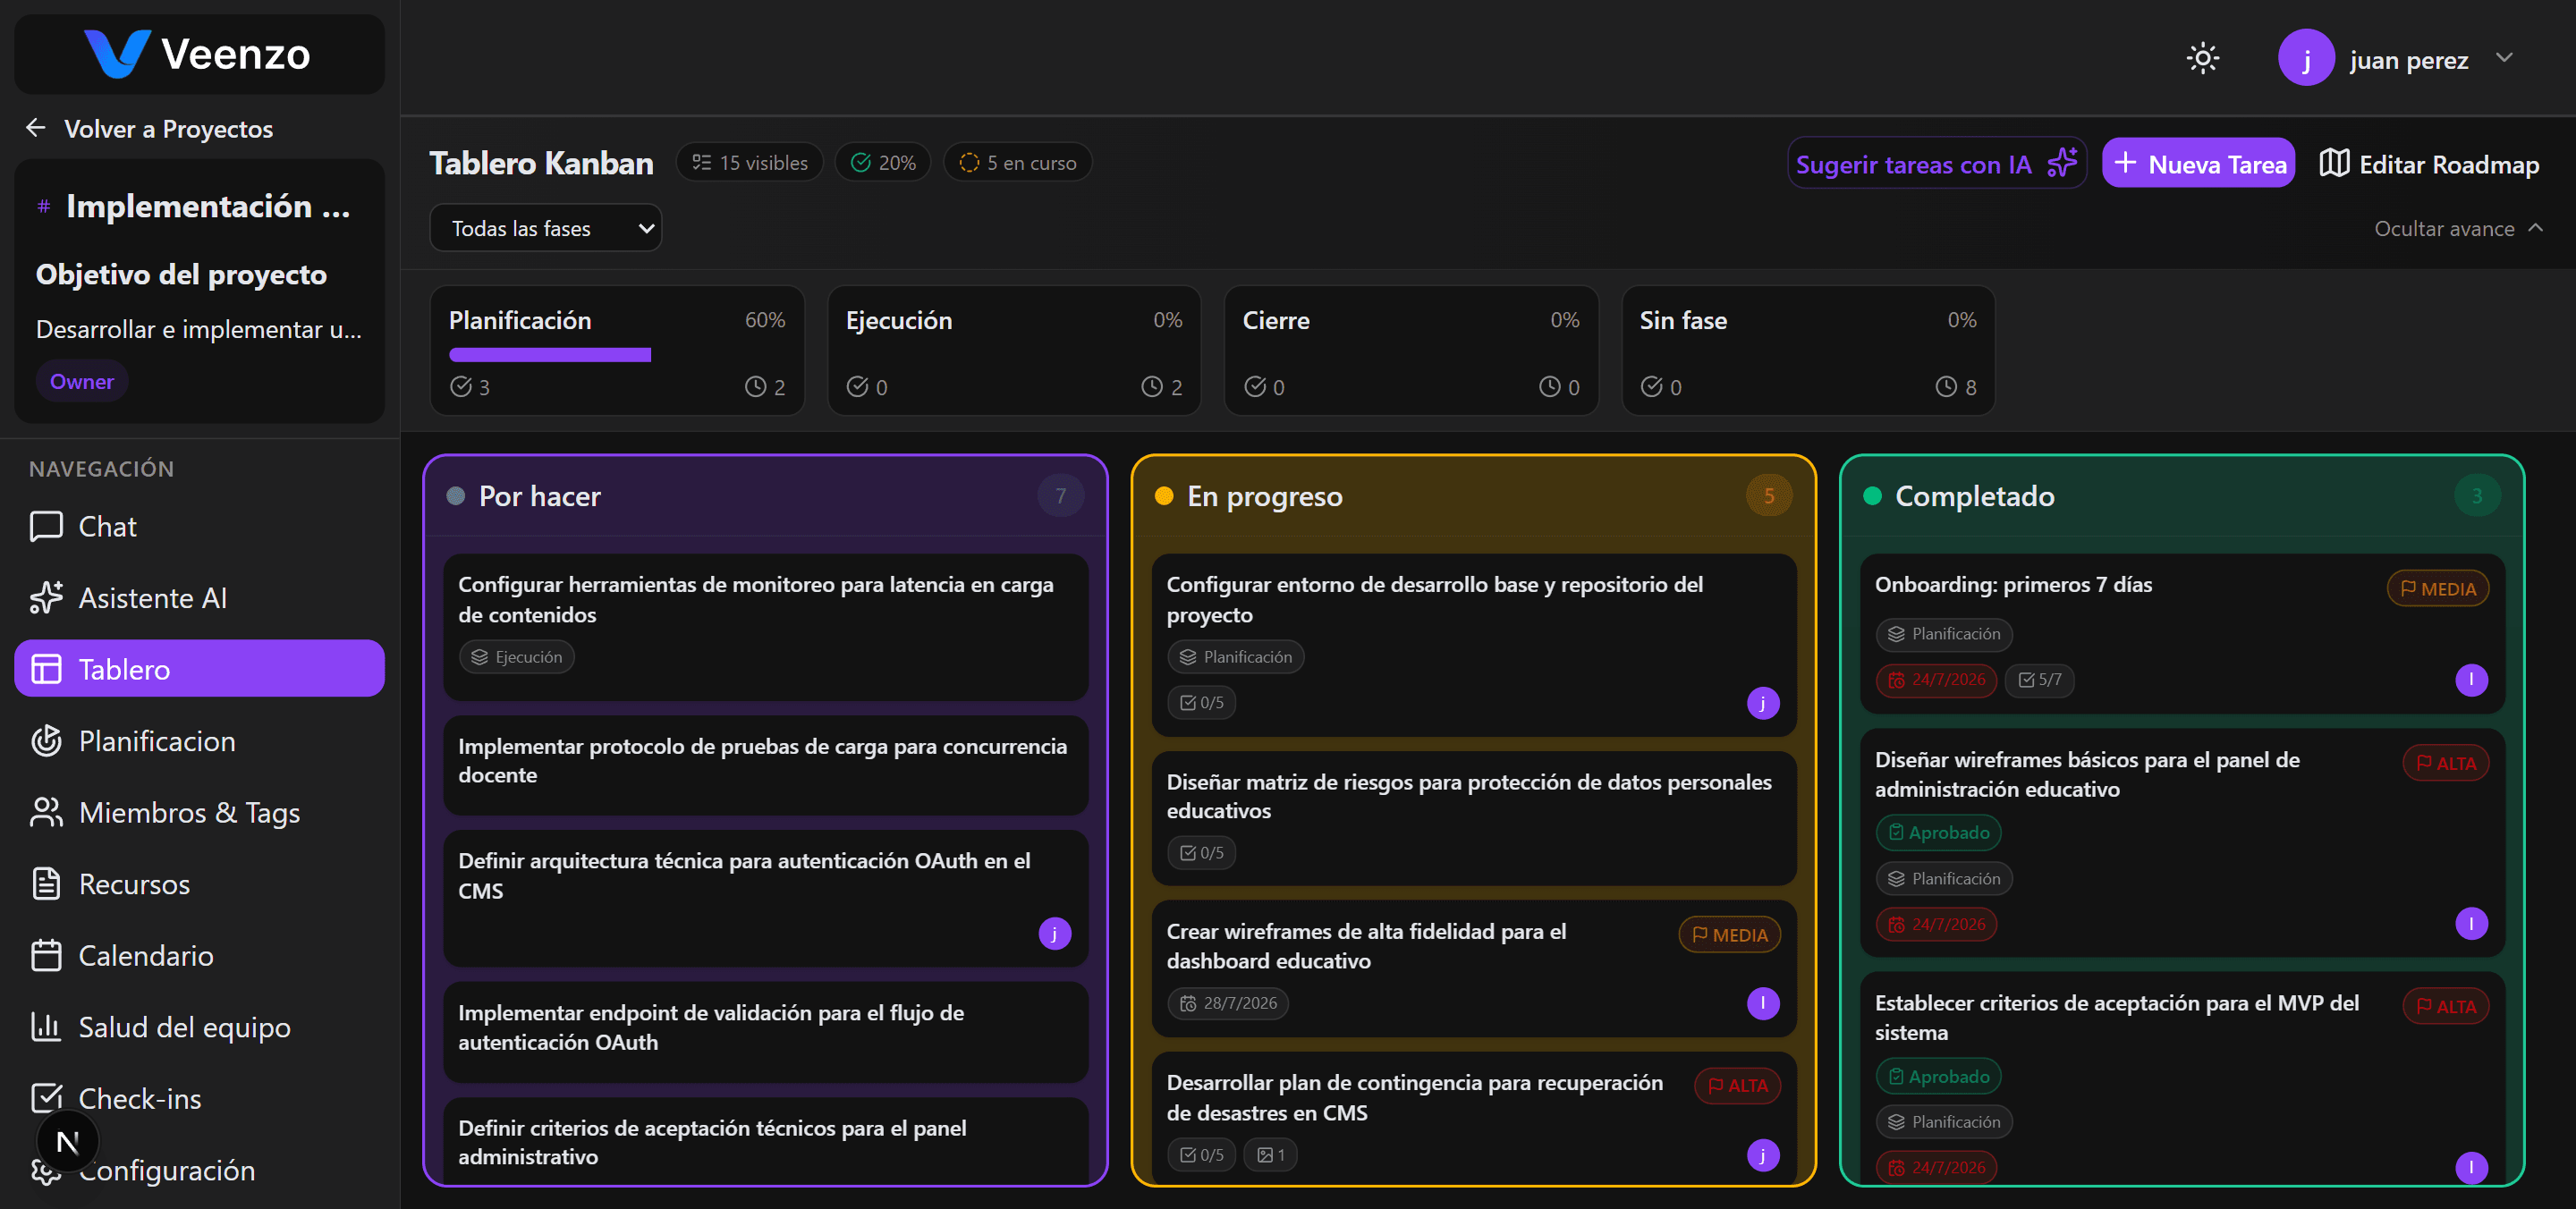Screen dimensions: 2576x1209
Task: Click the Check-ins checkbox icon
Action: [x=46, y=1098]
